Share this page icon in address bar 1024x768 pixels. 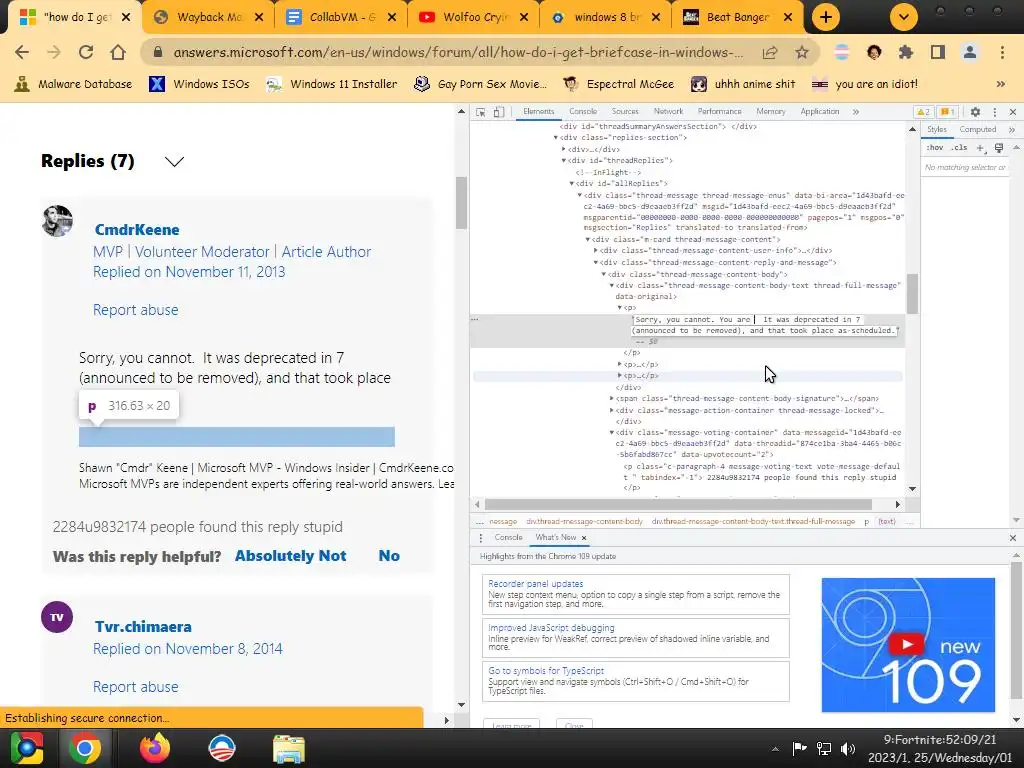(770, 53)
